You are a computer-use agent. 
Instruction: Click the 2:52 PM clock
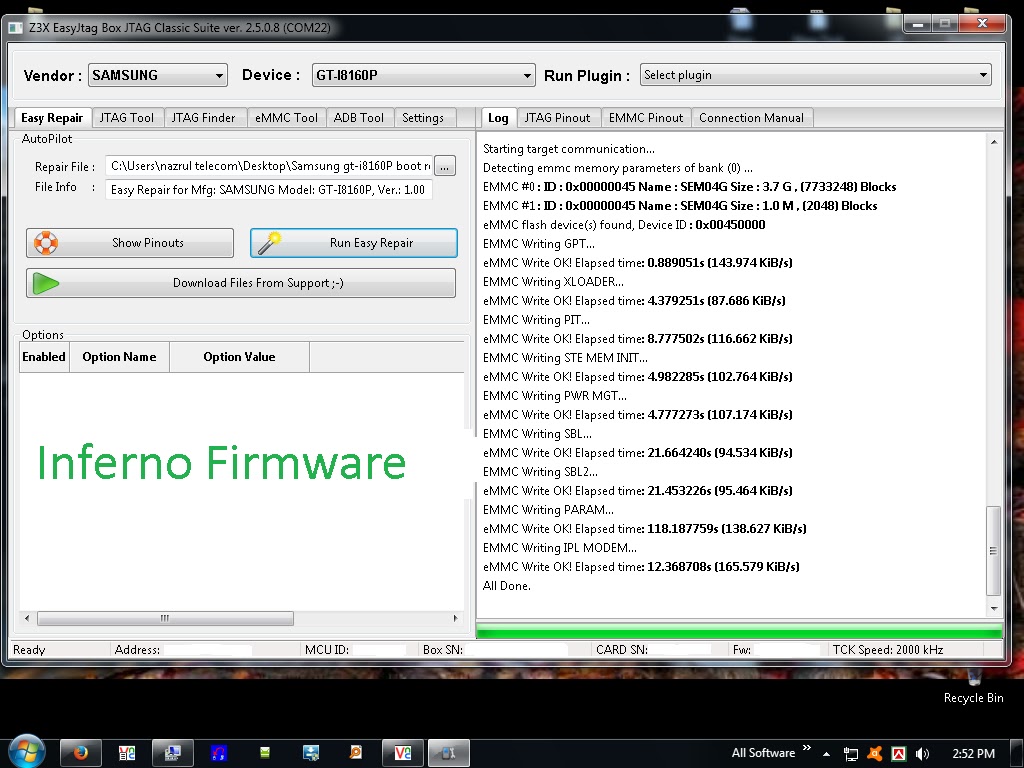coord(973,754)
